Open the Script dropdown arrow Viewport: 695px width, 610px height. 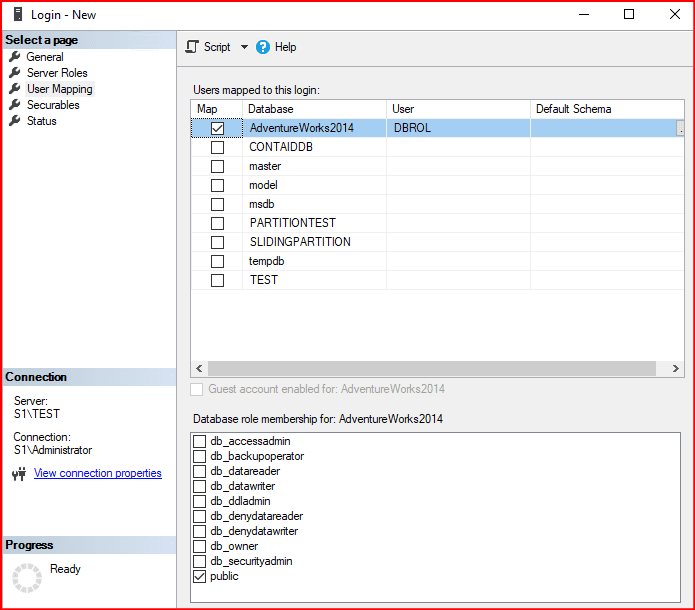click(244, 47)
